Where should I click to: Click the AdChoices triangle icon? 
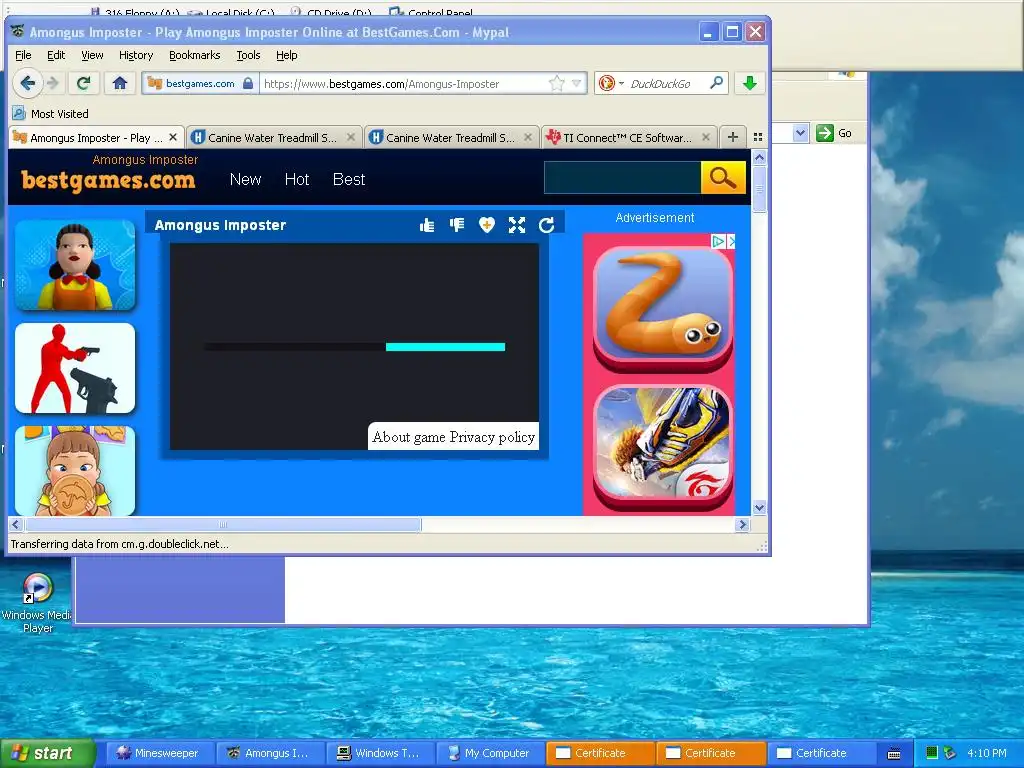click(718, 241)
